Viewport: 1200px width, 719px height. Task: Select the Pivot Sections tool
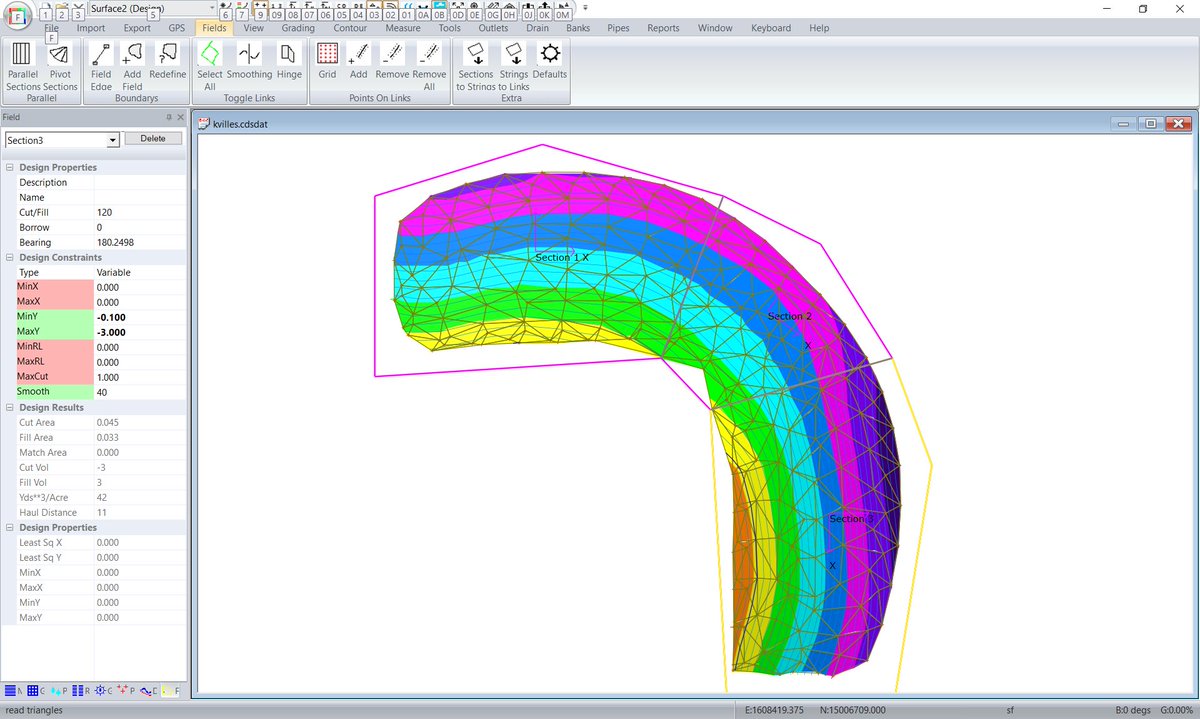click(x=60, y=66)
